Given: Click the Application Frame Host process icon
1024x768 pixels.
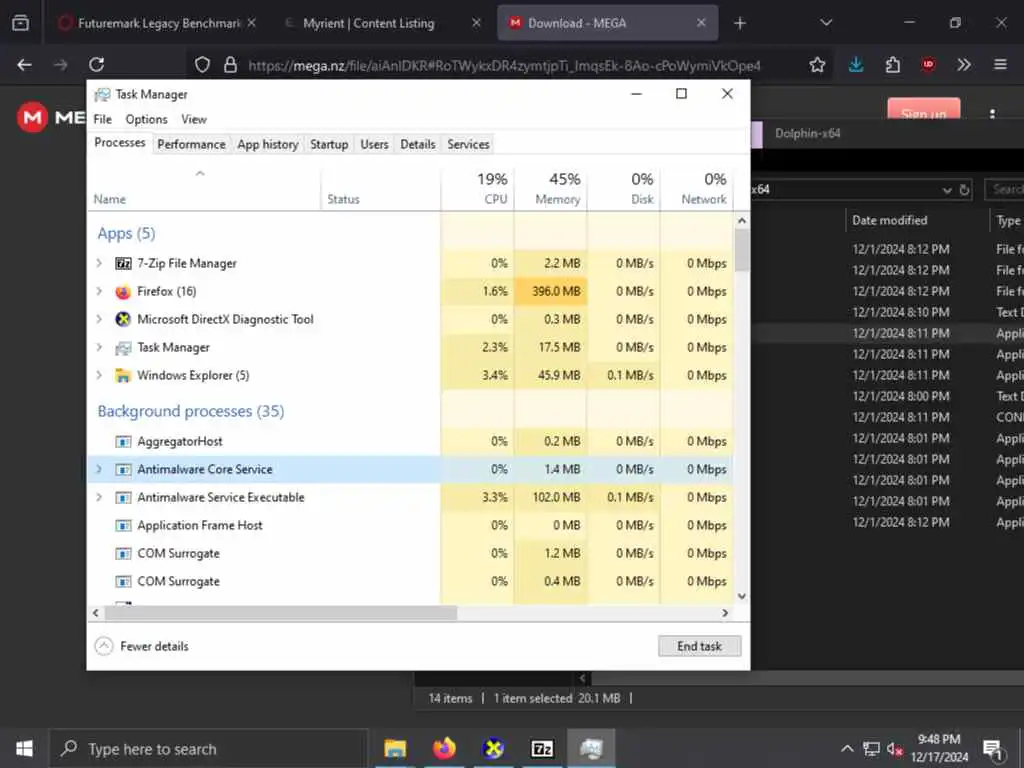Looking at the screenshot, I should point(123,526).
